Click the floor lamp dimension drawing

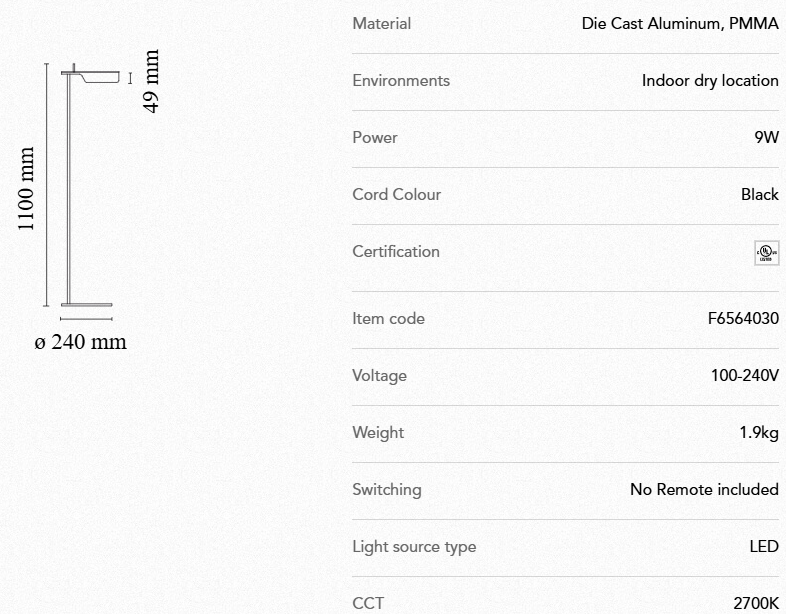(85, 188)
